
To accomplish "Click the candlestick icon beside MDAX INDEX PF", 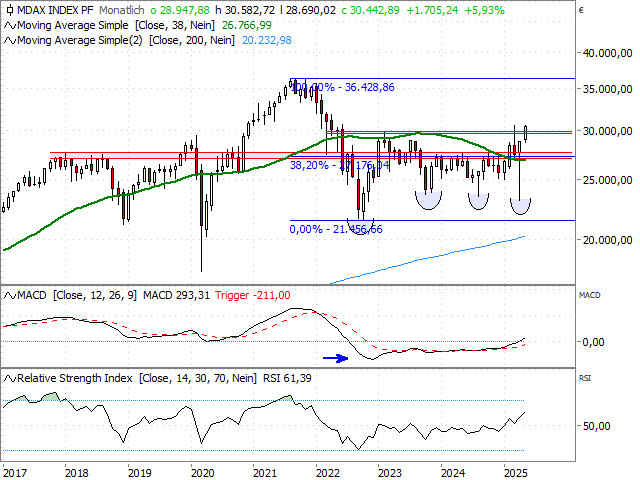I will coord(9,10).
